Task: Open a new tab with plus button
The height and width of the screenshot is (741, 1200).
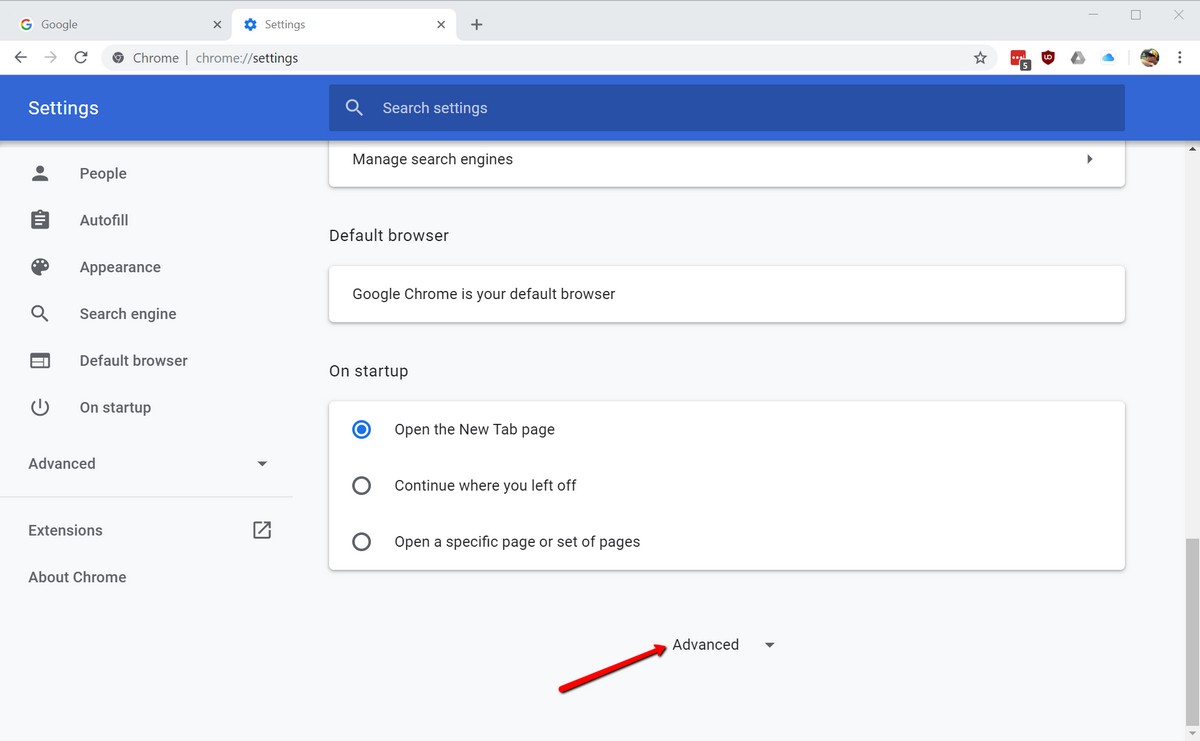Action: point(477,24)
